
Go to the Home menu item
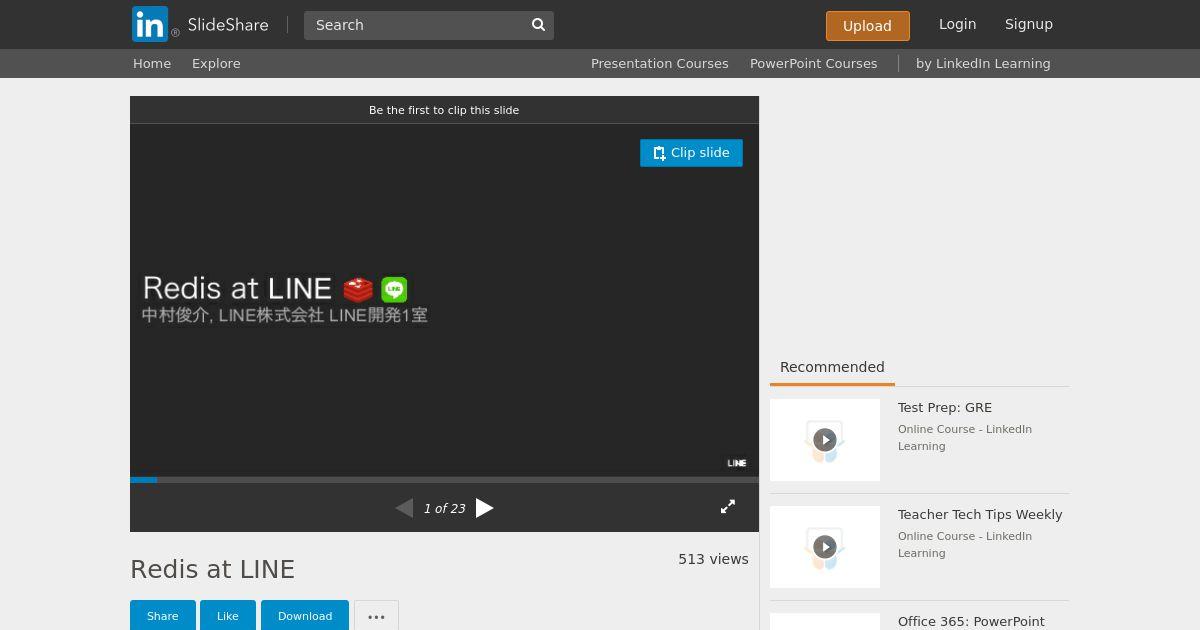pos(152,63)
